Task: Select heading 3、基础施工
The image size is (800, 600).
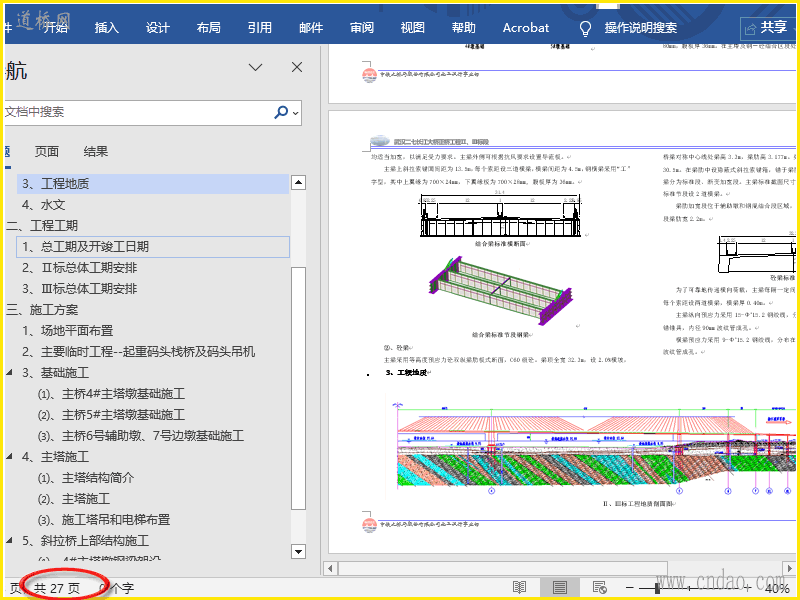Action: (55, 373)
